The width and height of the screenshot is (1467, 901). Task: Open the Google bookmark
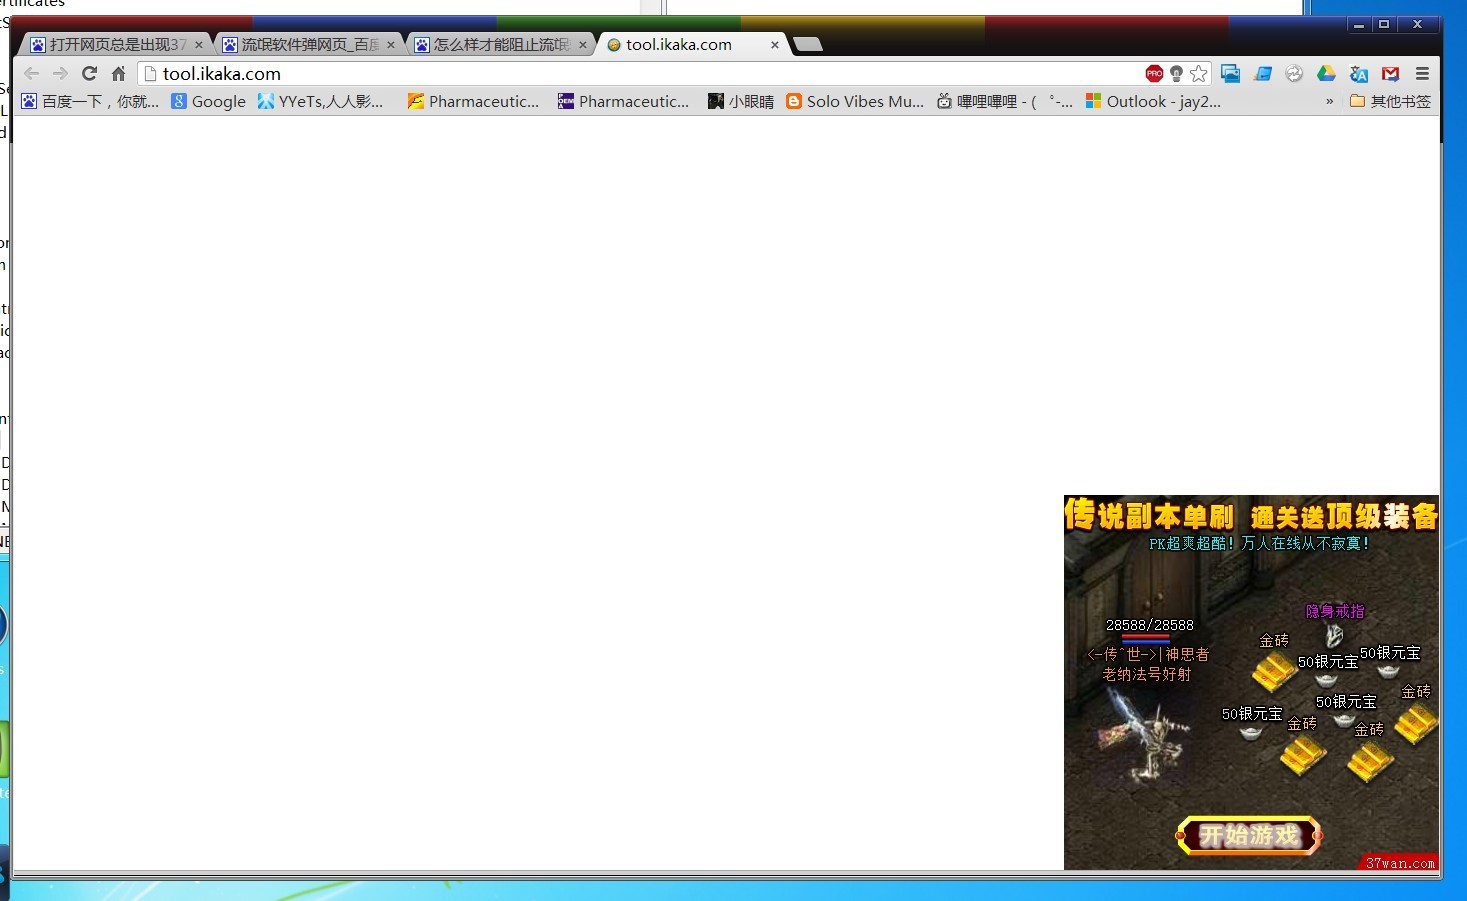point(208,101)
